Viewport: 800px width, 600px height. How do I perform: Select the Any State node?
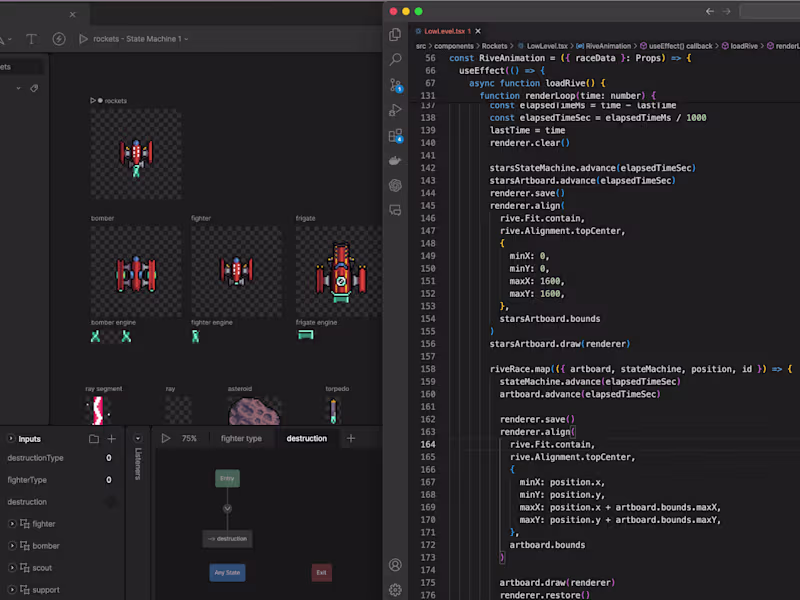pyautogui.click(x=227, y=573)
